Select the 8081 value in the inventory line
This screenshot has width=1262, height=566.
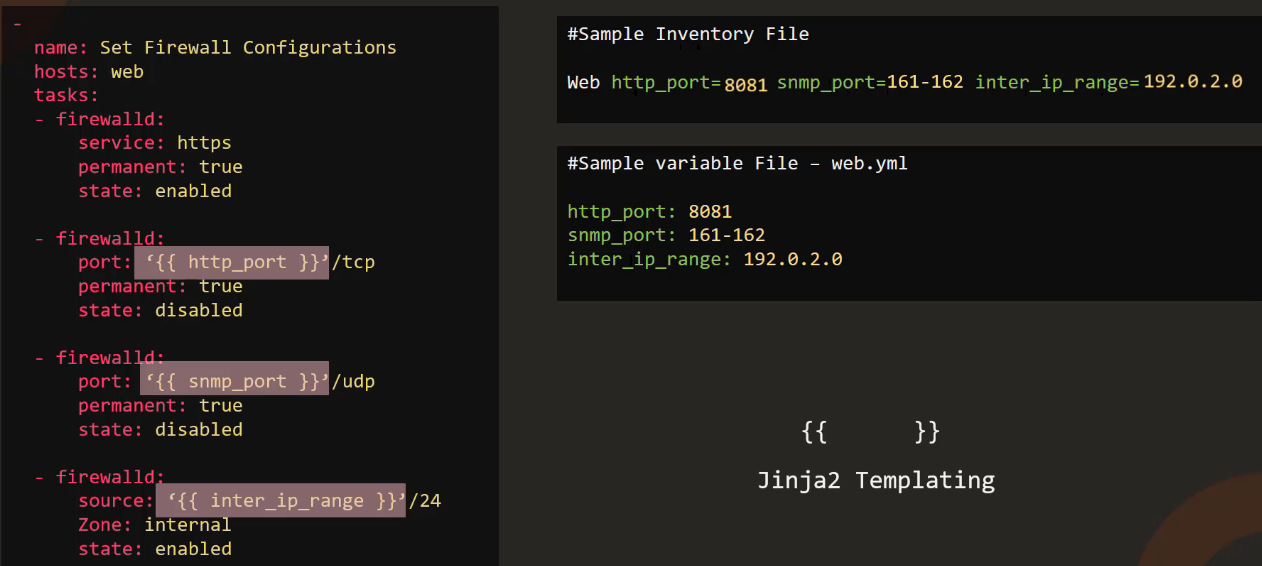tap(746, 84)
